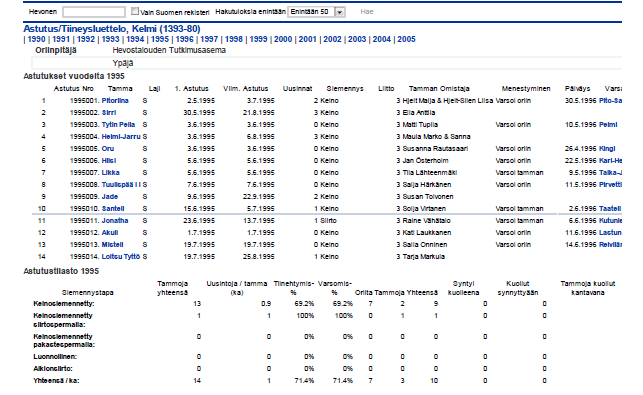Open the 2004 year link
The width and height of the screenshot is (643, 395).
click(381, 39)
